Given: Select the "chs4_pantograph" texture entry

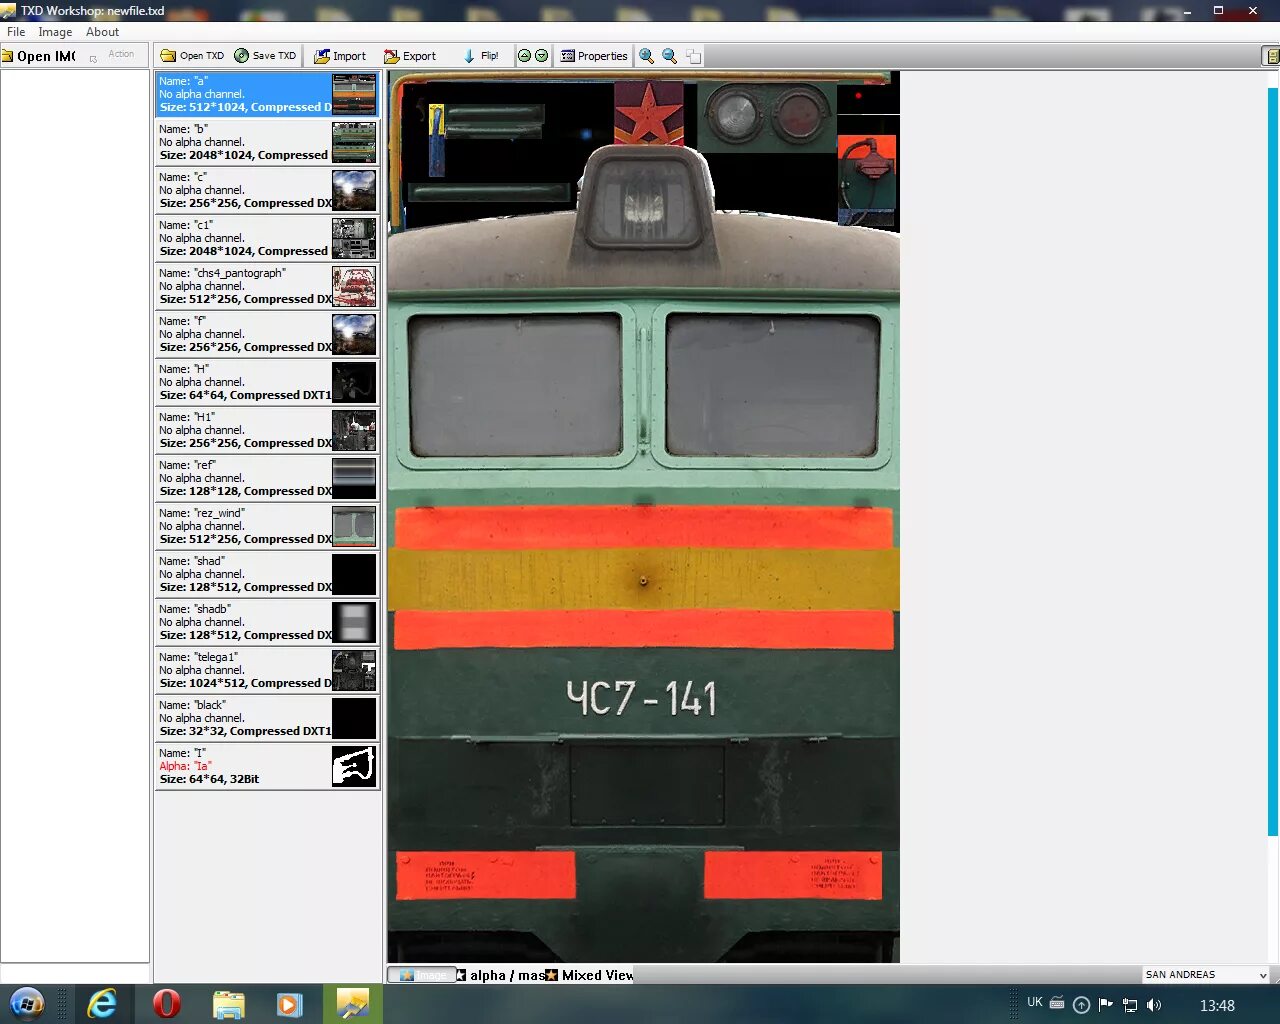Looking at the screenshot, I should click(267, 286).
